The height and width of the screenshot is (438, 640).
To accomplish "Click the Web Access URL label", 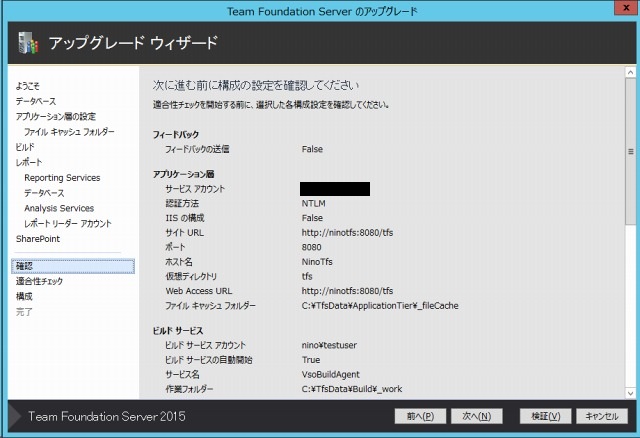I will 199,291.
